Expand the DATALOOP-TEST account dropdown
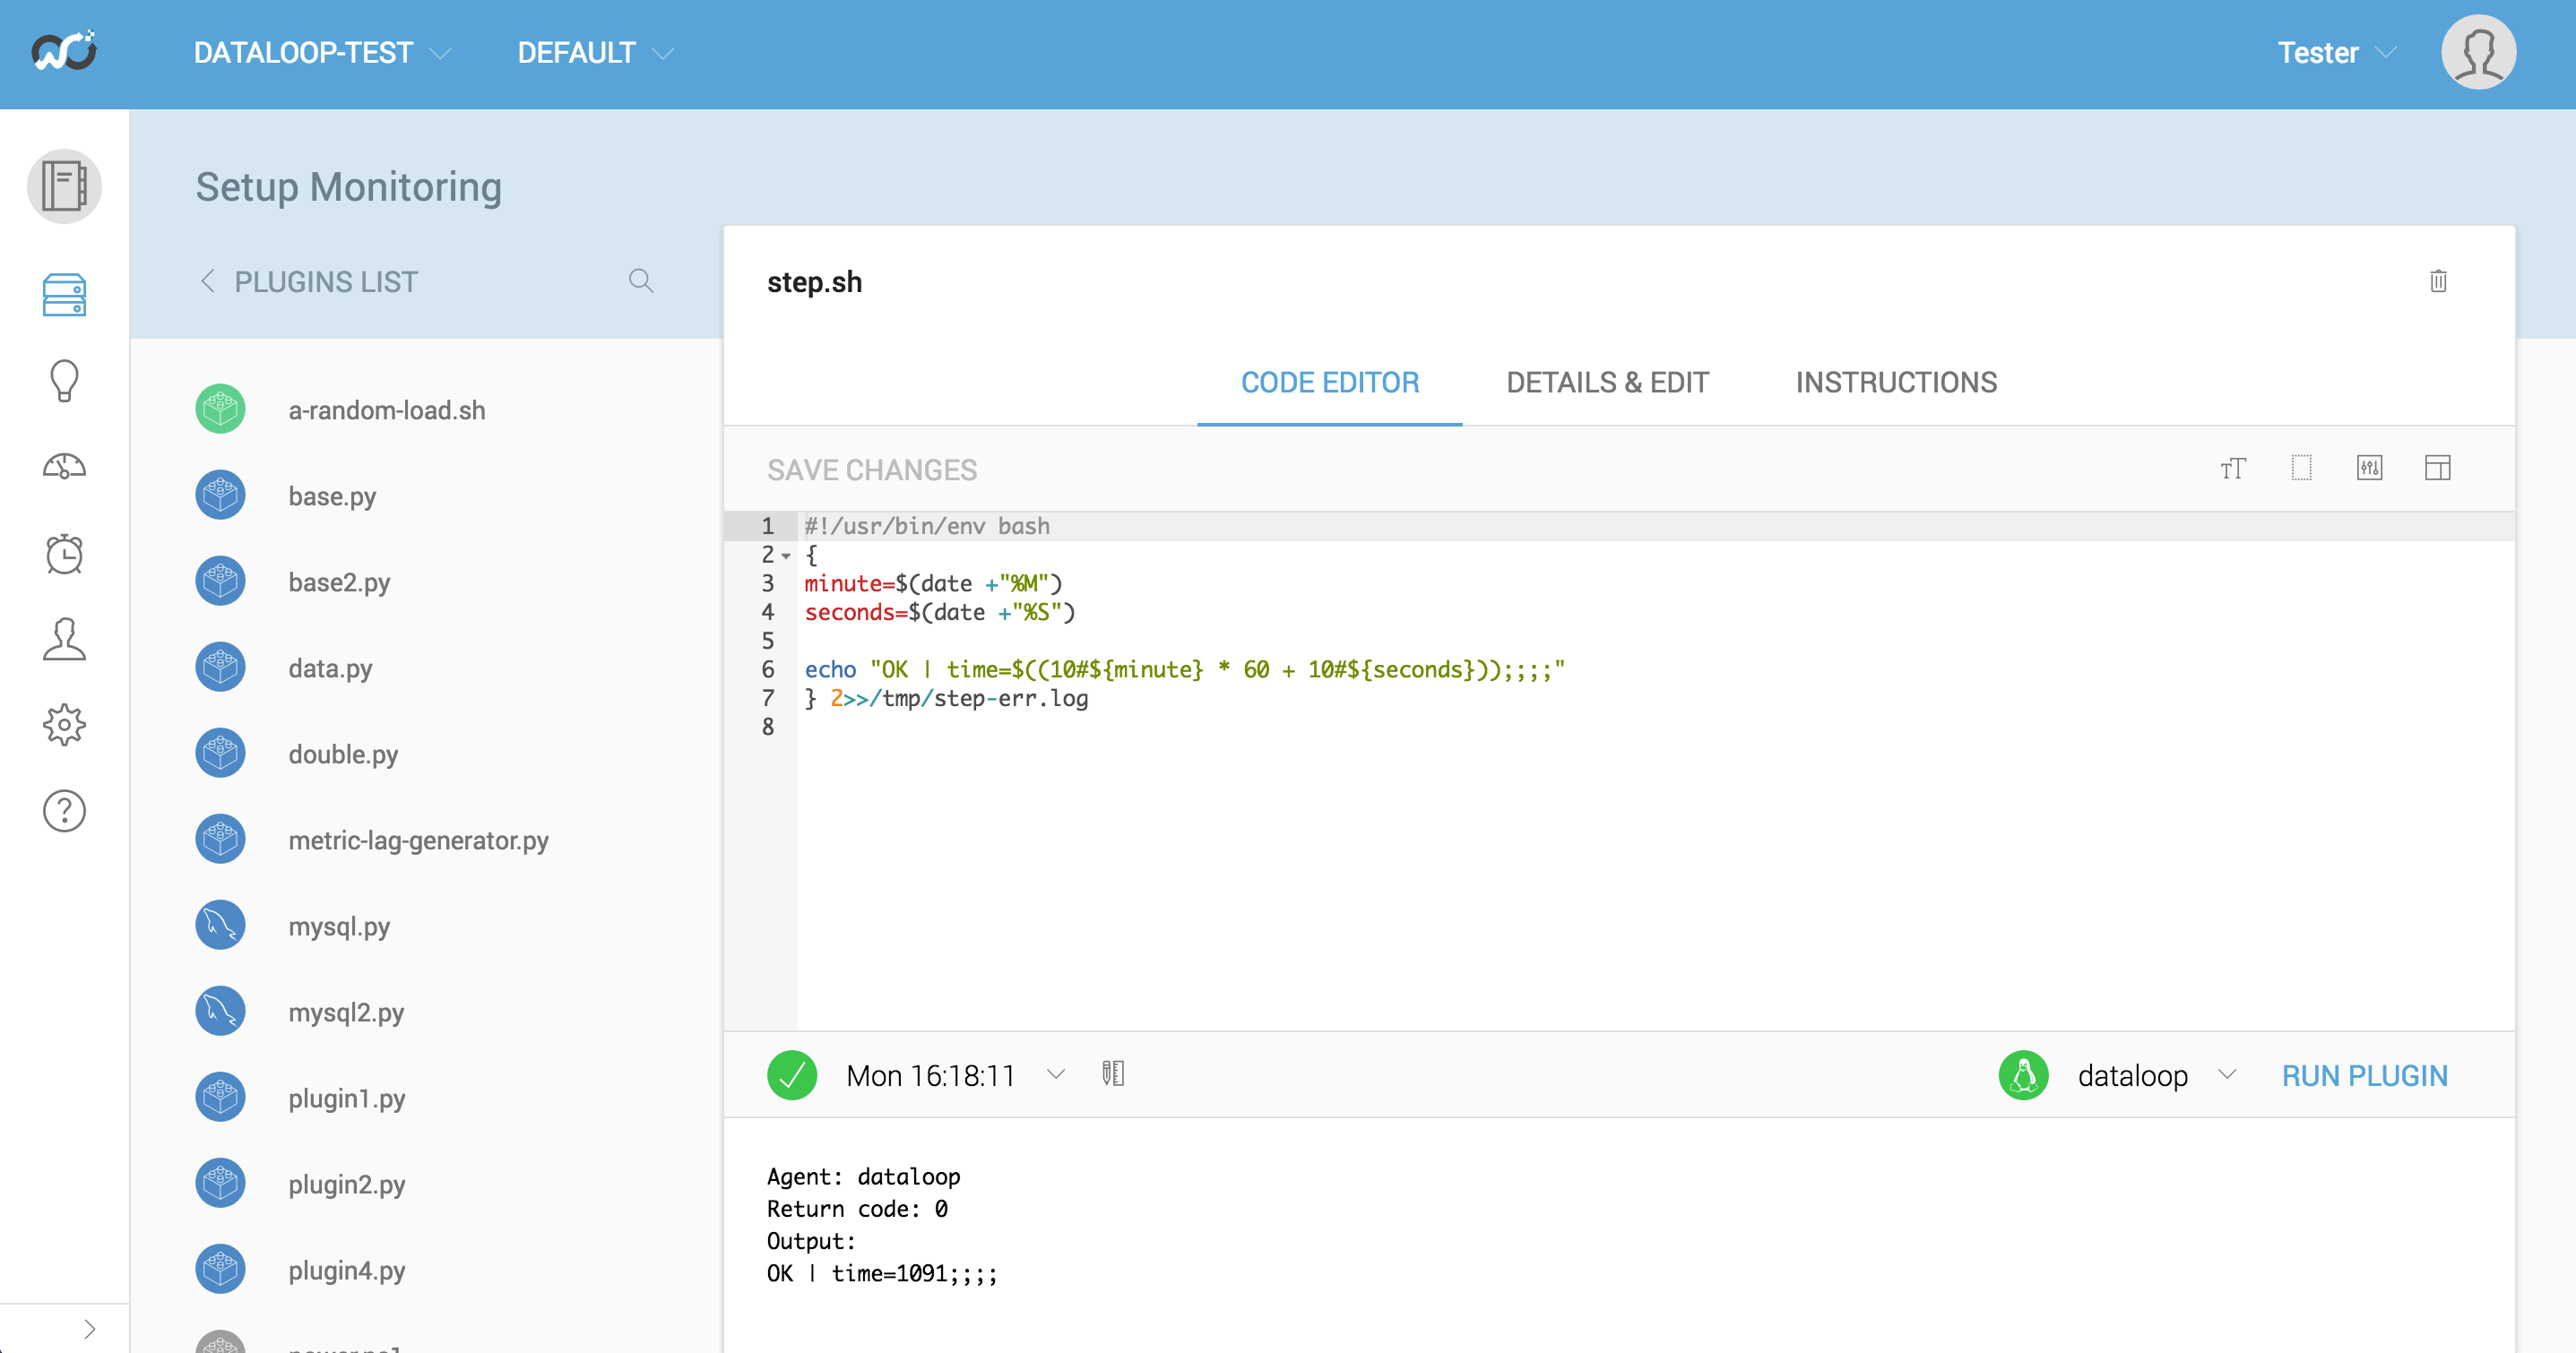This screenshot has width=2576, height=1353. 323,52
